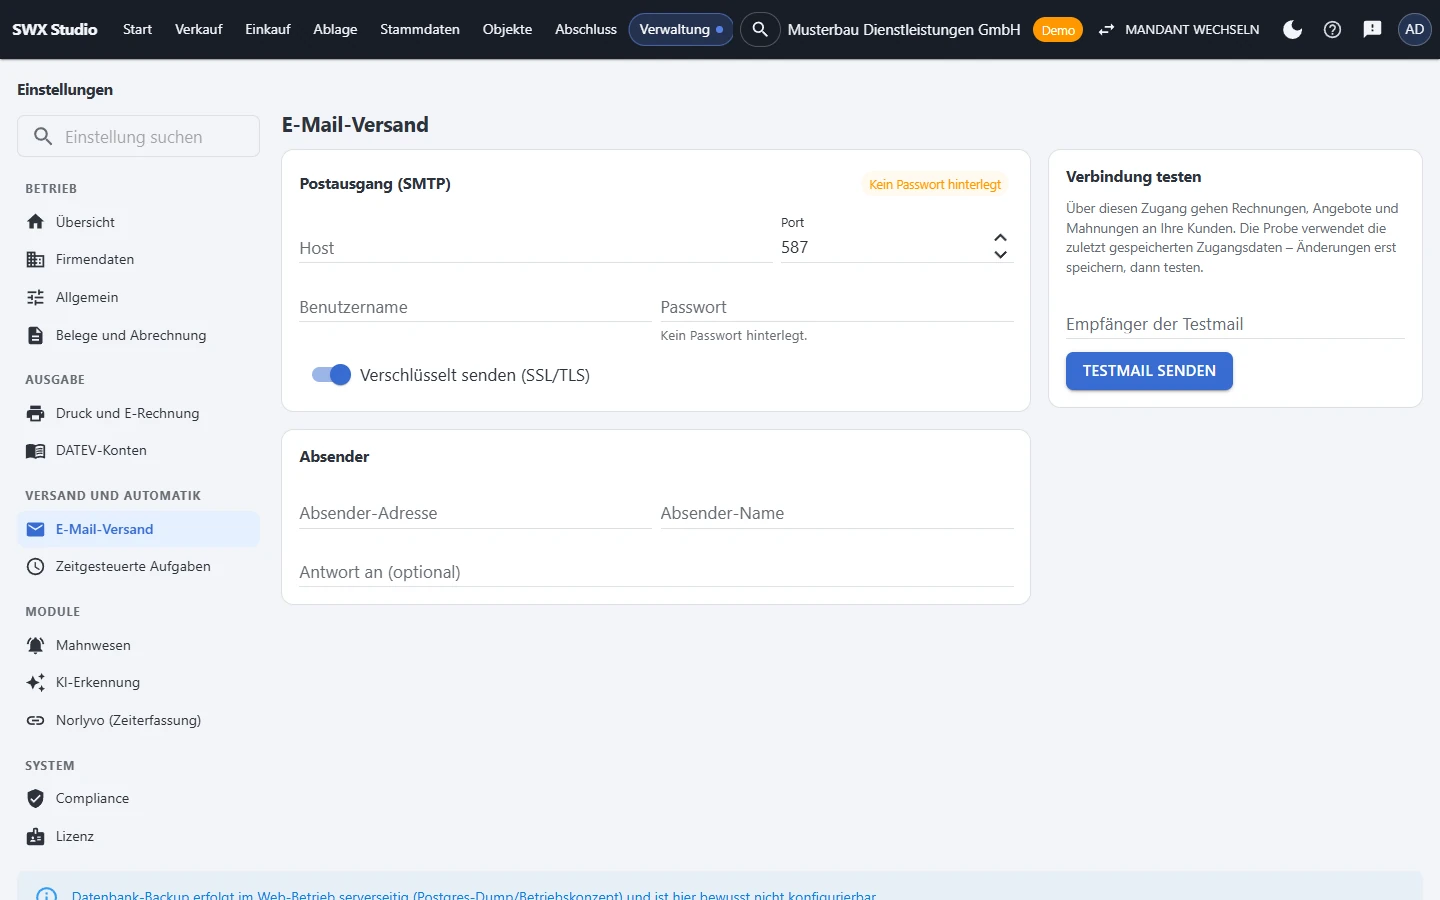Click the Lizenz badge icon
This screenshot has width=1440, height=900.
36,836
